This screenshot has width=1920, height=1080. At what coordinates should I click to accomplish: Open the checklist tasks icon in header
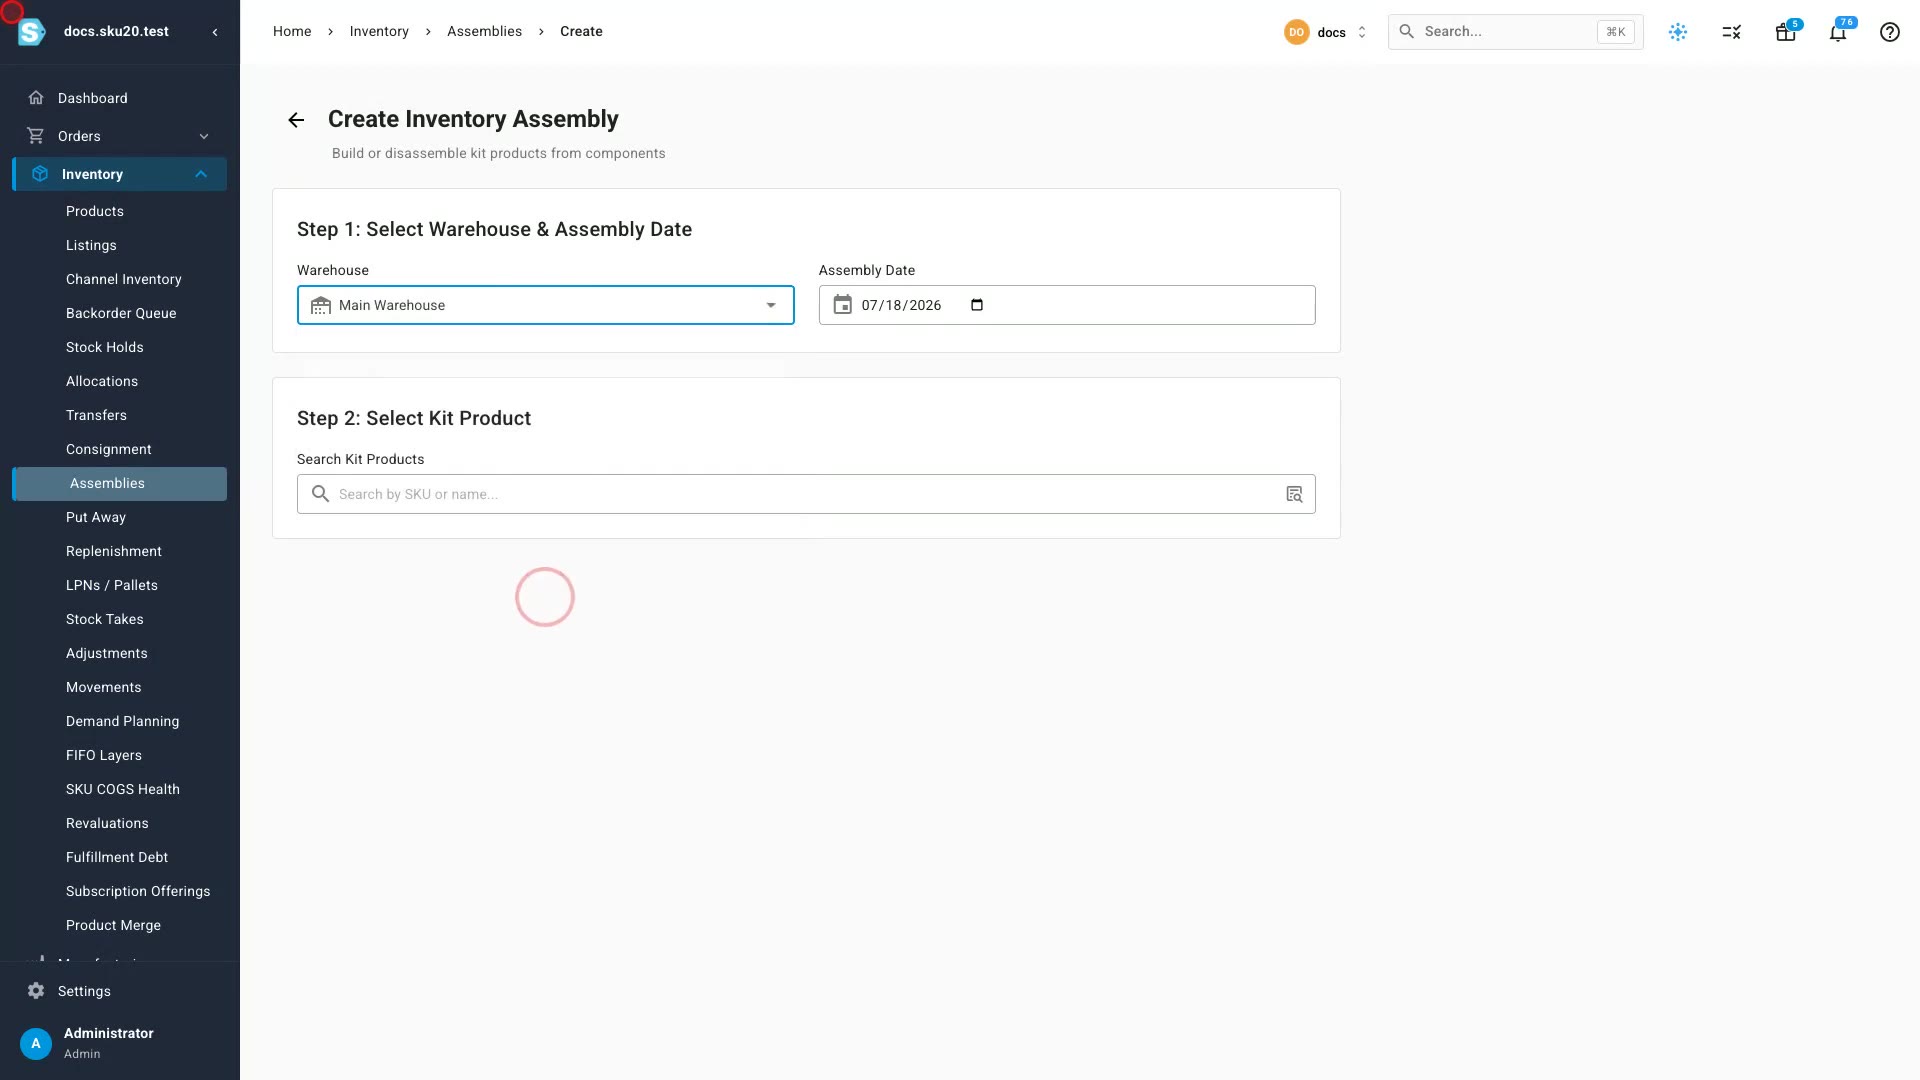click(1732, 32)
